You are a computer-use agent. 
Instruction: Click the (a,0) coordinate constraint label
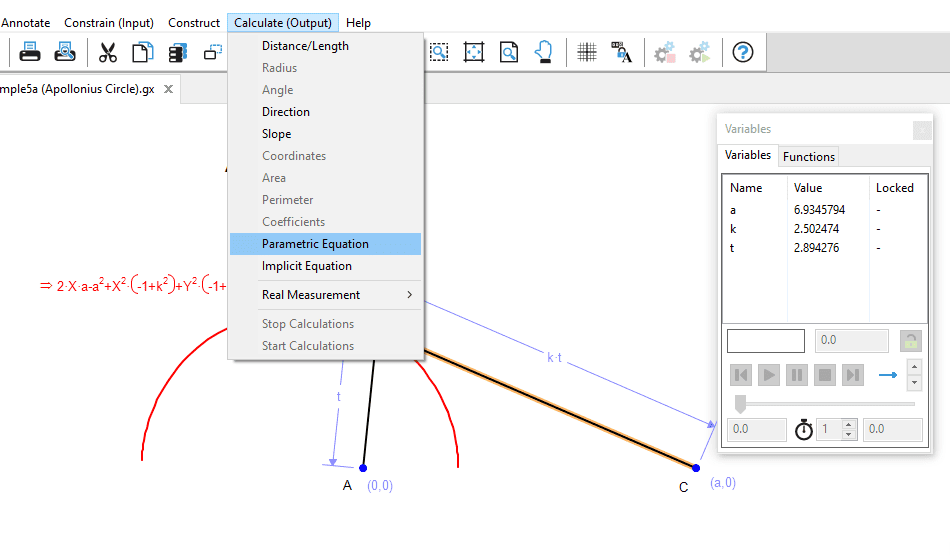[x=723, y=483]
